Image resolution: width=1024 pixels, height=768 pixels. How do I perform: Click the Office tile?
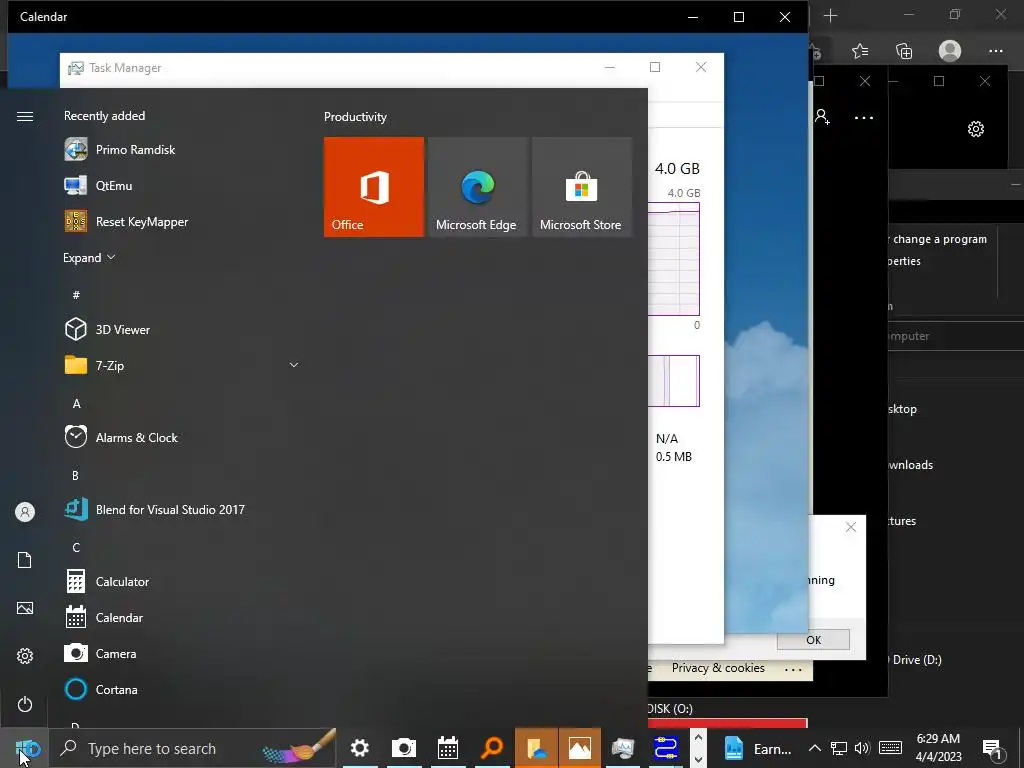click(x=374, y=187)
